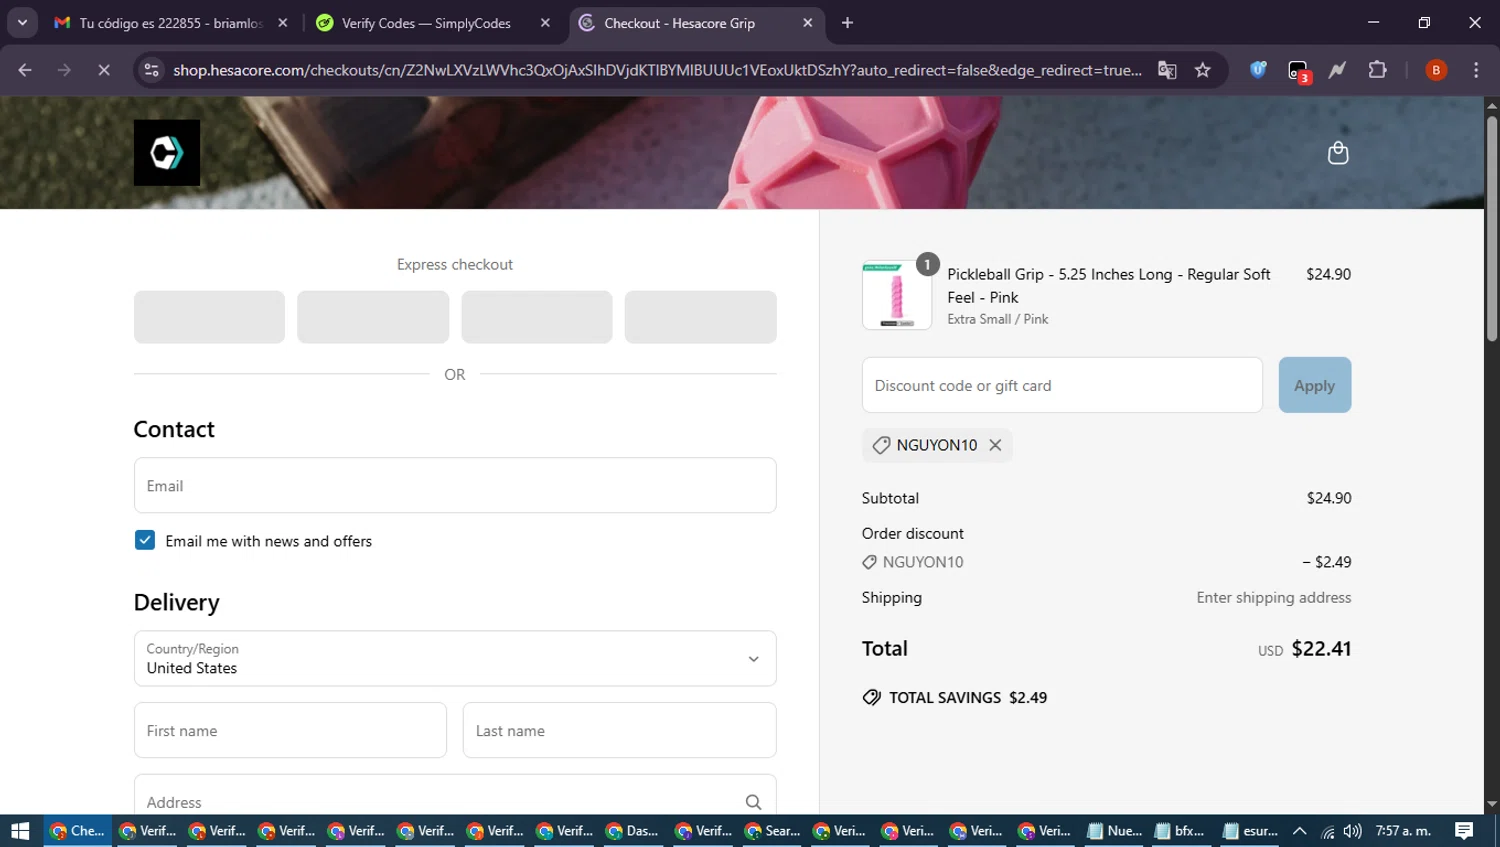The width and height of the screenshot is (1500, 847).
Task: Click the Discount code or gift card field
Action: 1062,385
